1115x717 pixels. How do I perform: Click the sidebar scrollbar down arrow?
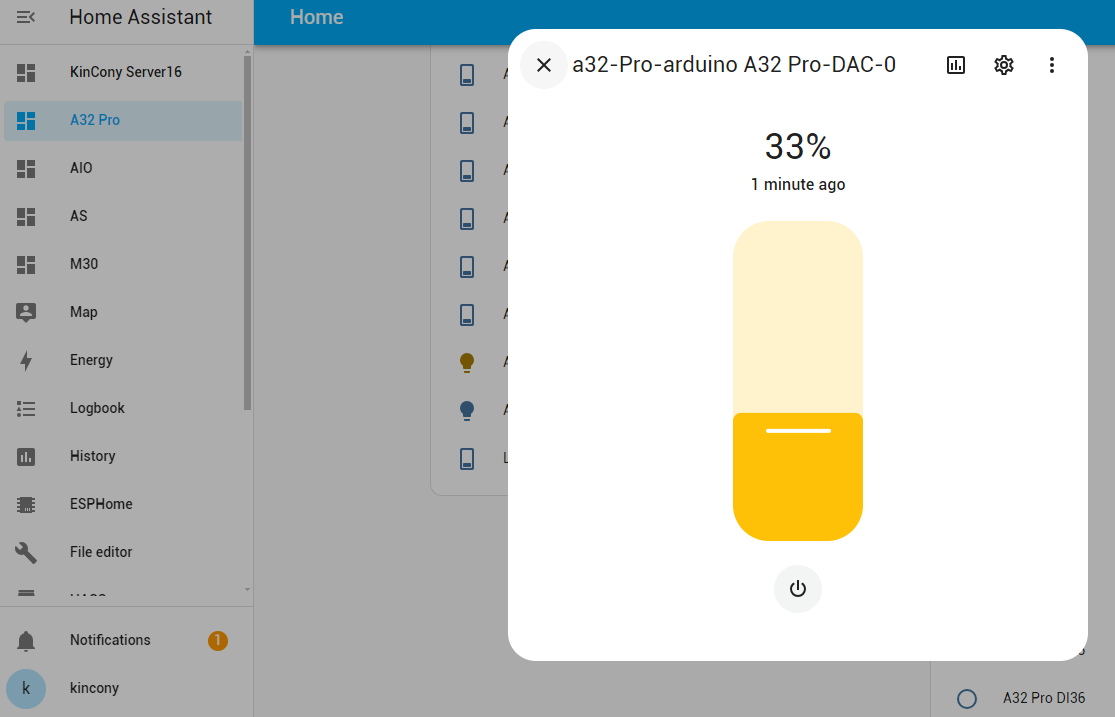pos(247,590)
